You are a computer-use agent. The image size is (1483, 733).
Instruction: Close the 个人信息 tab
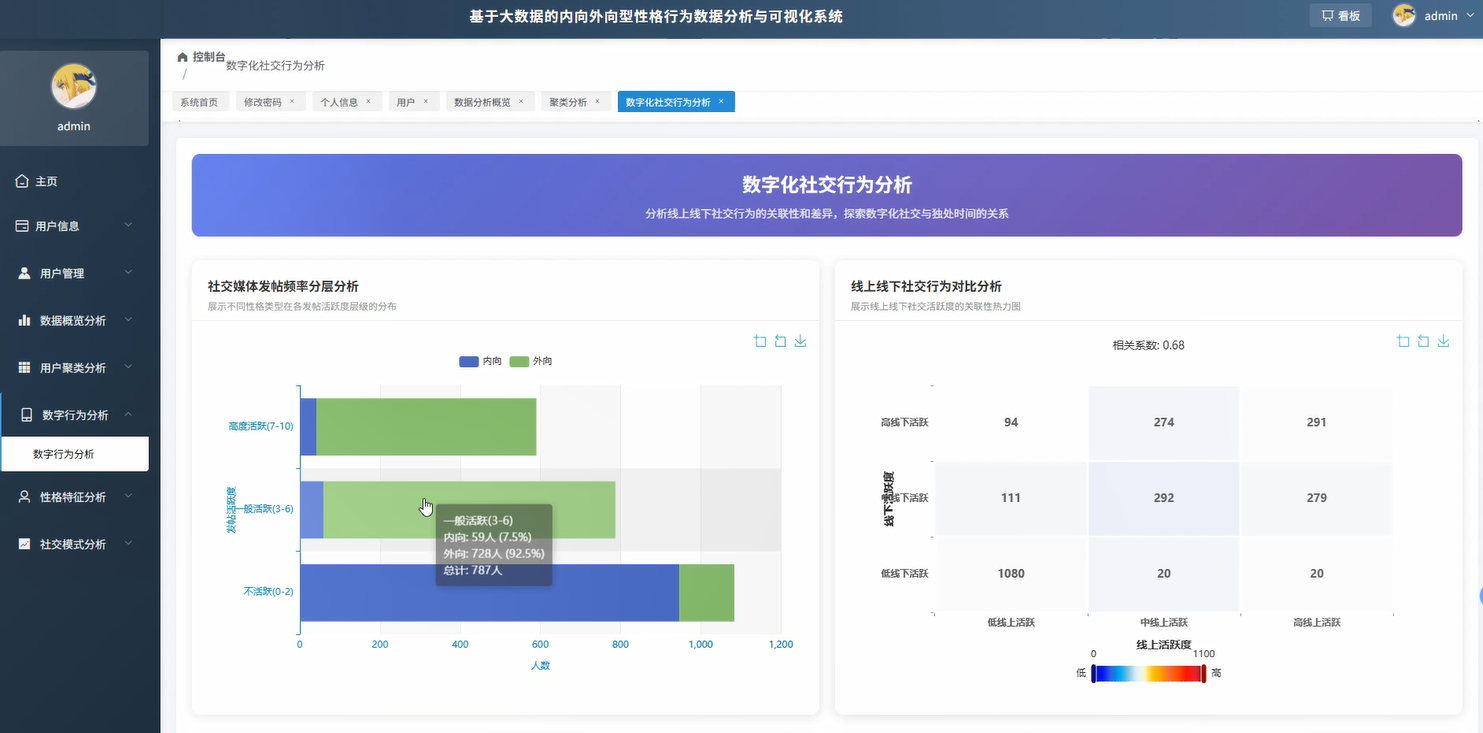pos(368,101)
